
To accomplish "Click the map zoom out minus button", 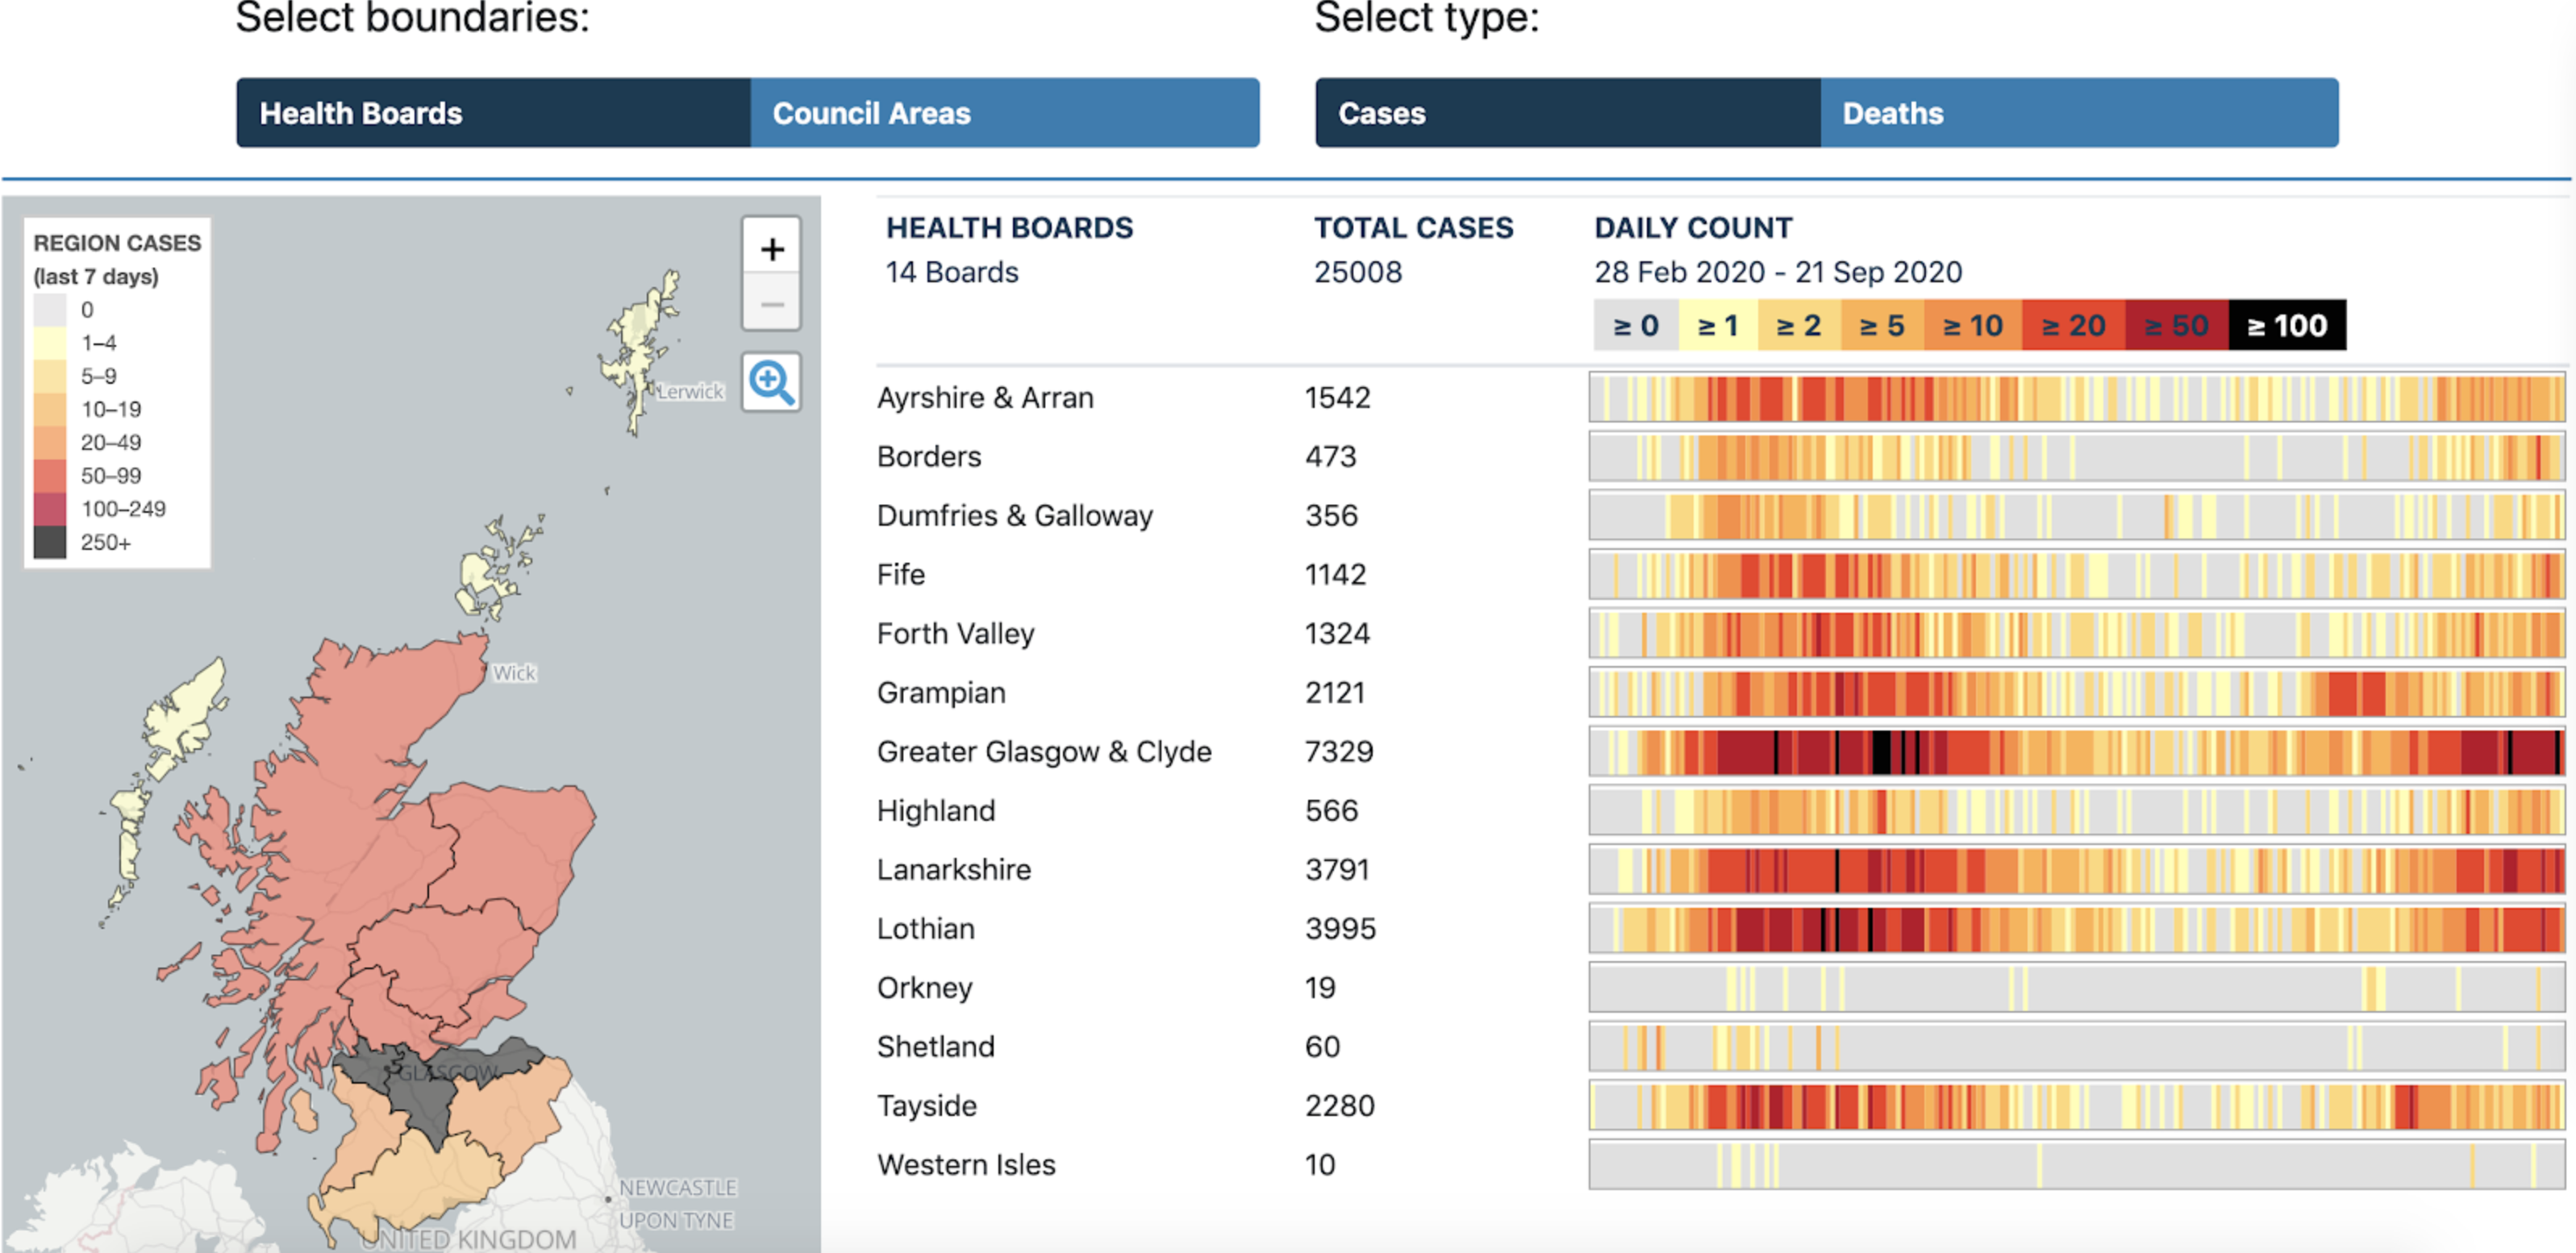I will coord(771,304).
